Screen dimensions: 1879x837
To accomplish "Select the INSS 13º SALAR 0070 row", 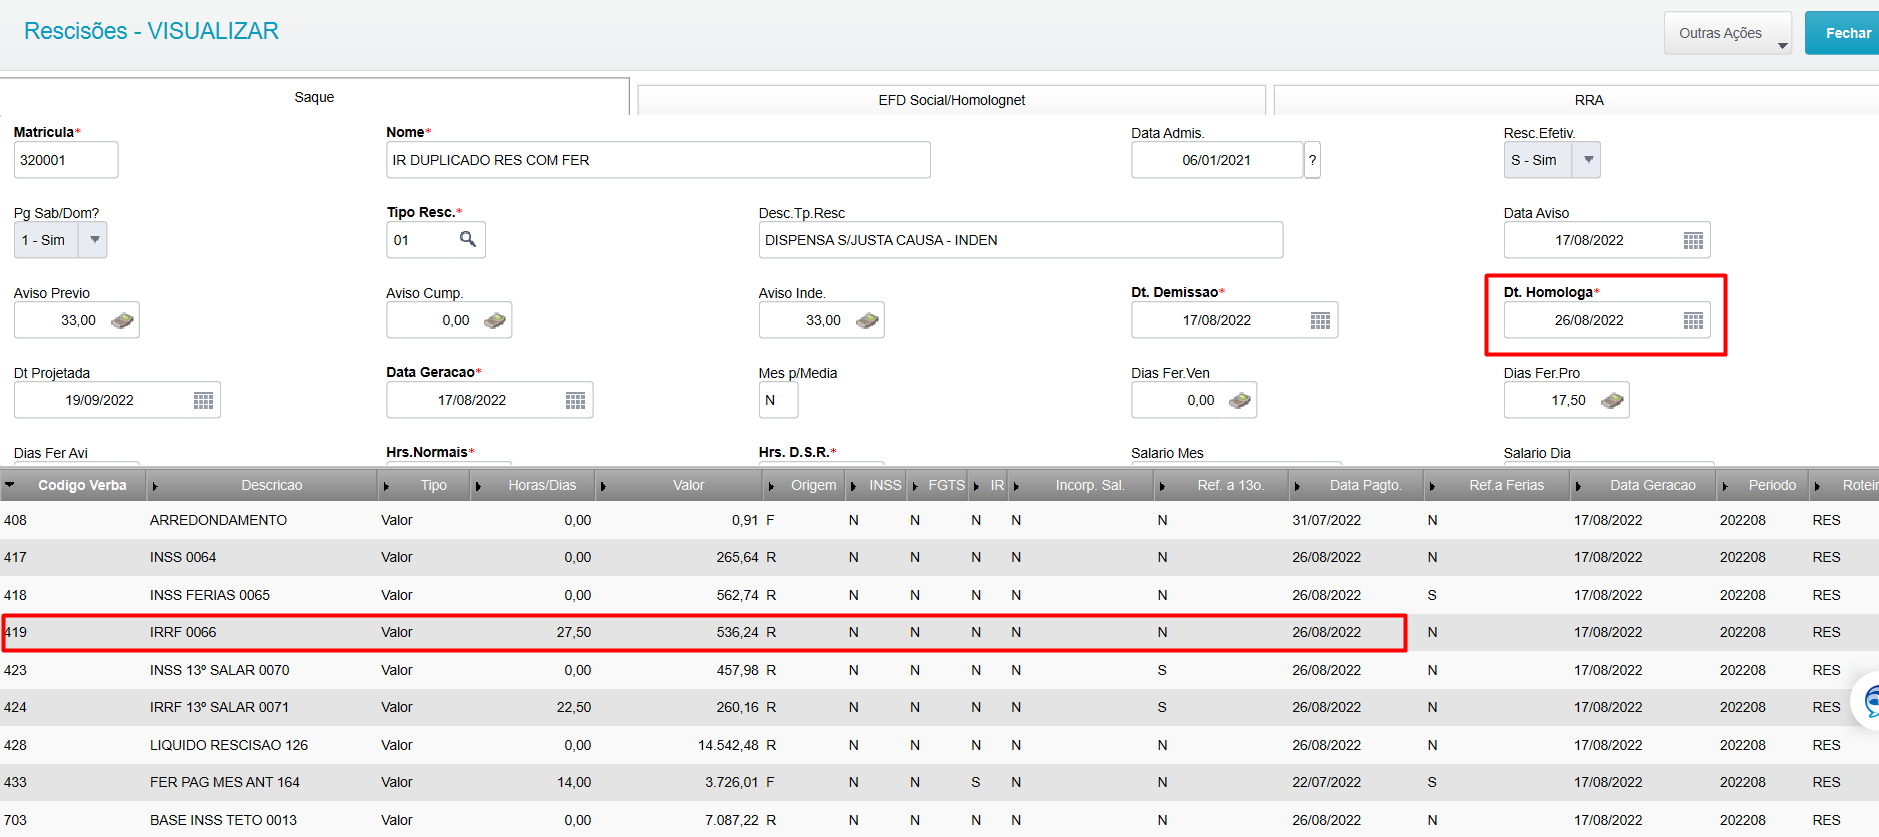I will click(x=939, y=670).
